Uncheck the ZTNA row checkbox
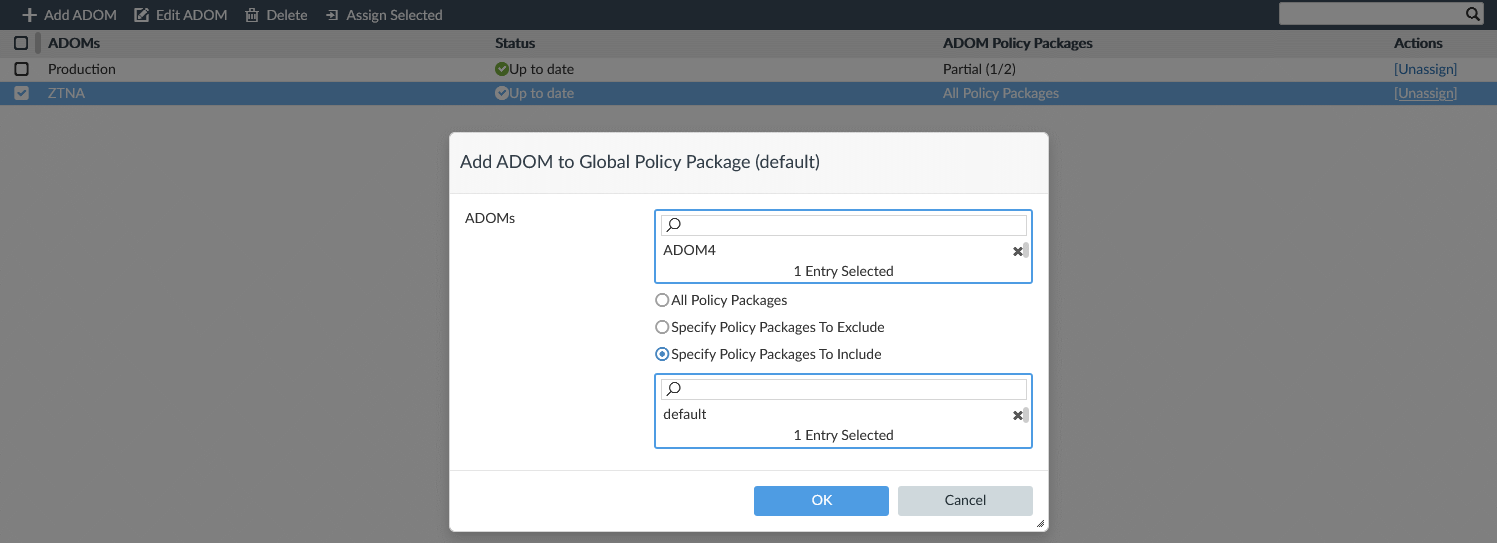This screenshot has height=543, width=1497. (21, 93)
